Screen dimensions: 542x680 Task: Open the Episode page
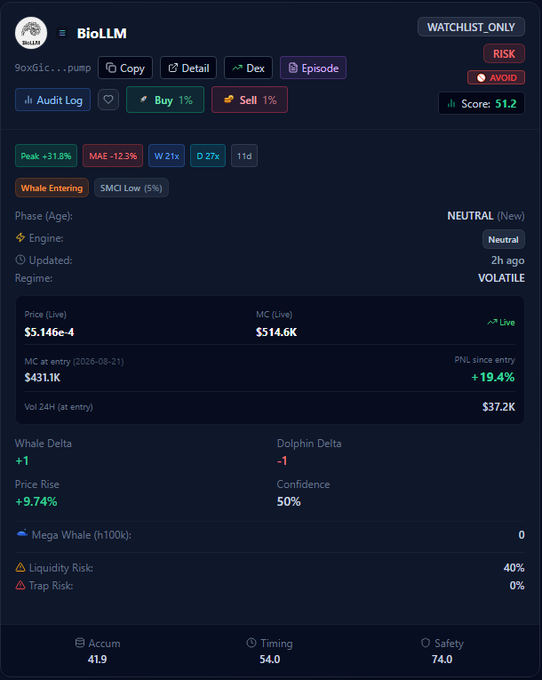click(x=313, y=68)
